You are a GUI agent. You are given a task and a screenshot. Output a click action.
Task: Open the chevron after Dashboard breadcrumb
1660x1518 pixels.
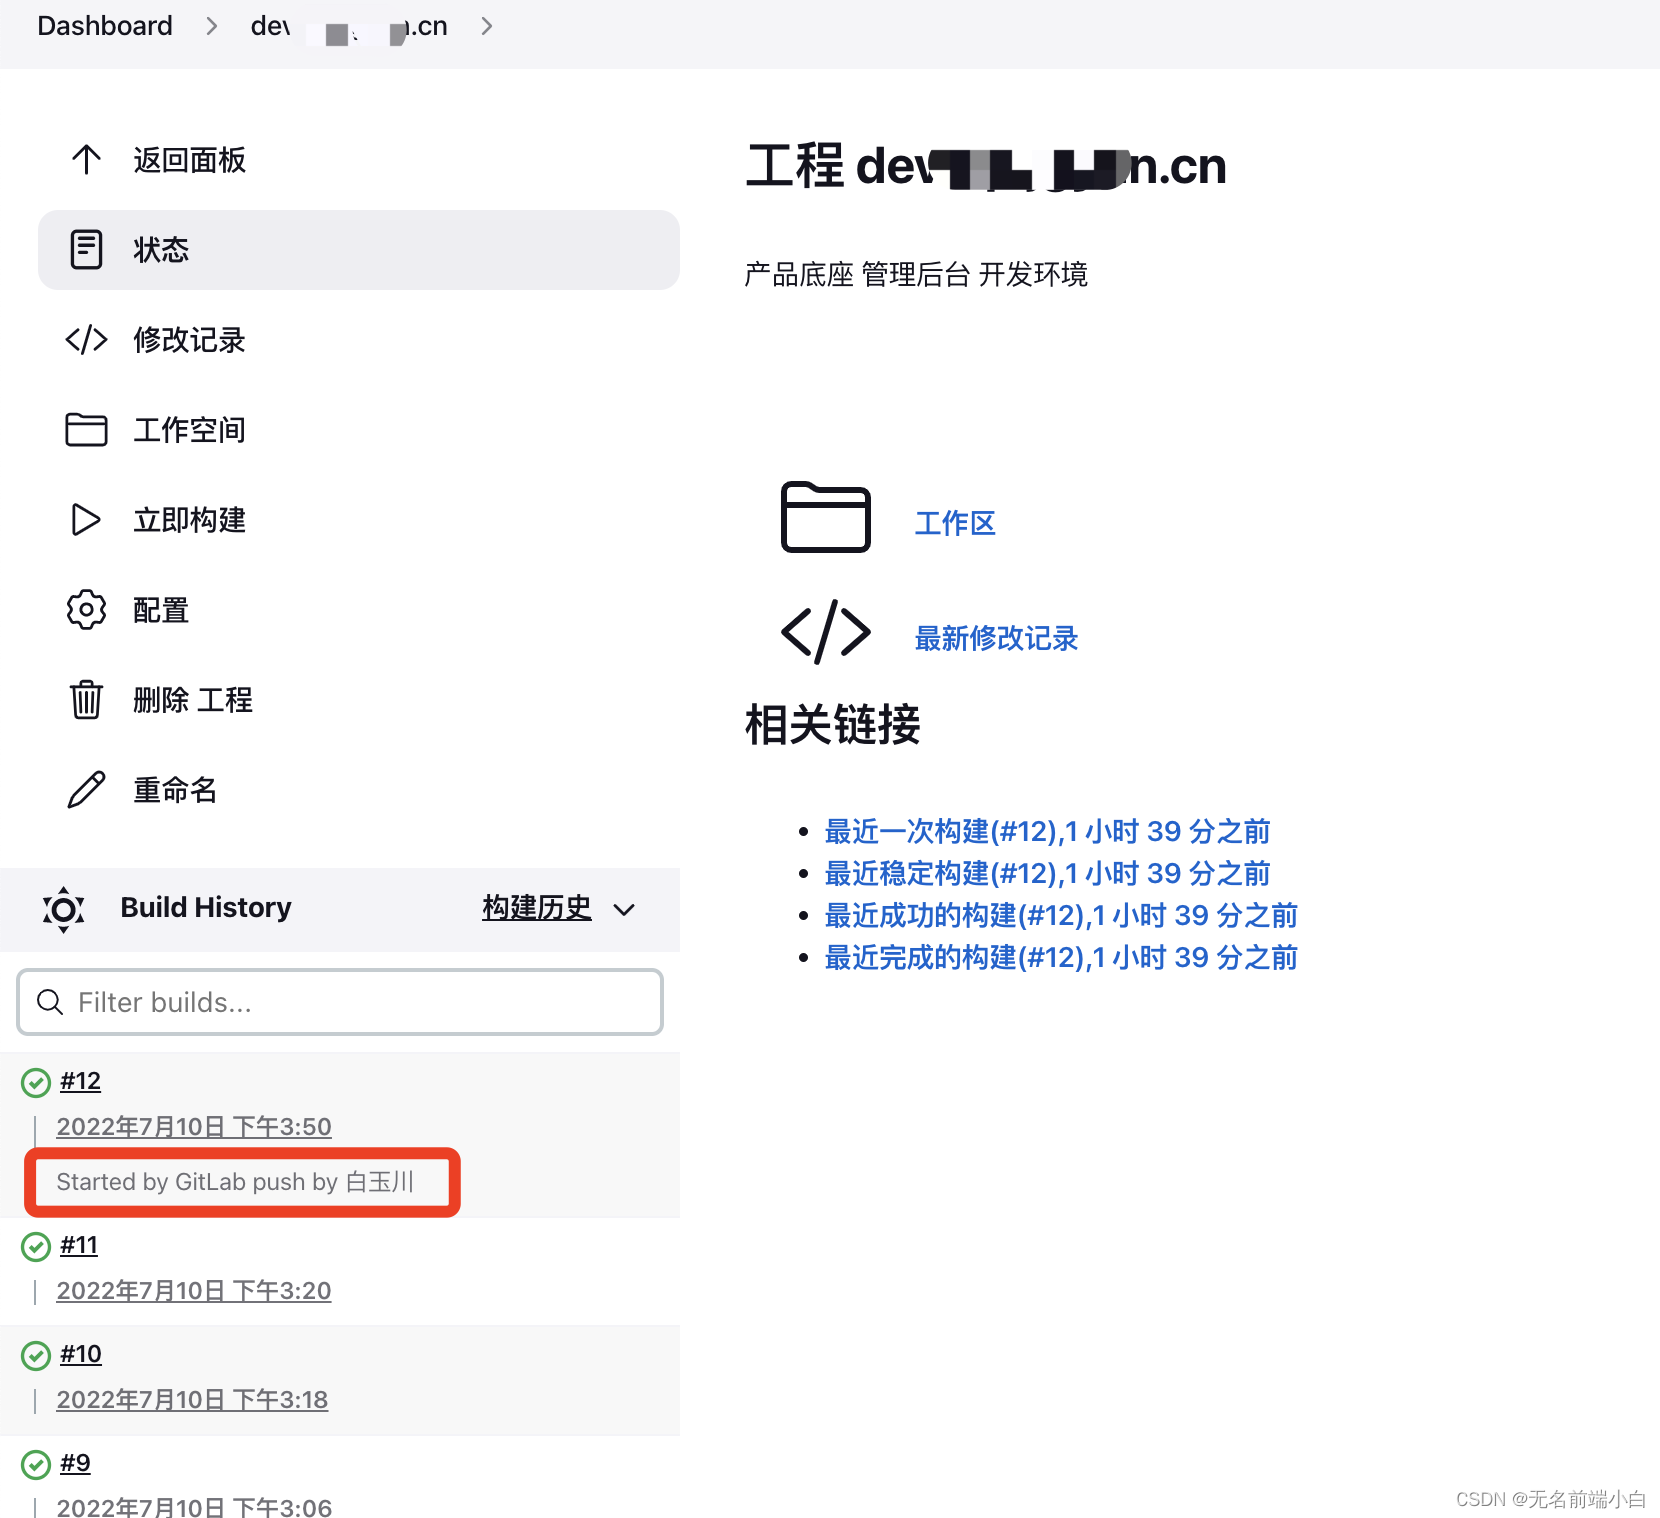coord(211,26)
